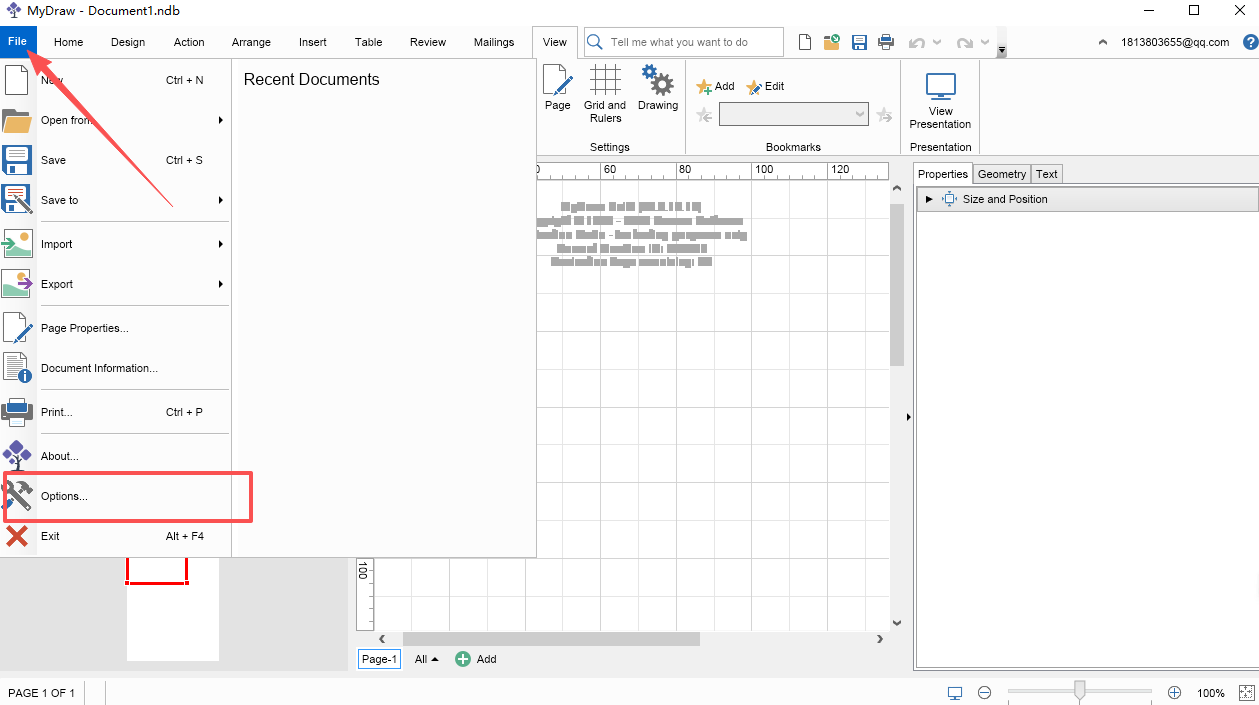Open the help question mark icon
The image size is (1259, 705).
pos(1250,42)
